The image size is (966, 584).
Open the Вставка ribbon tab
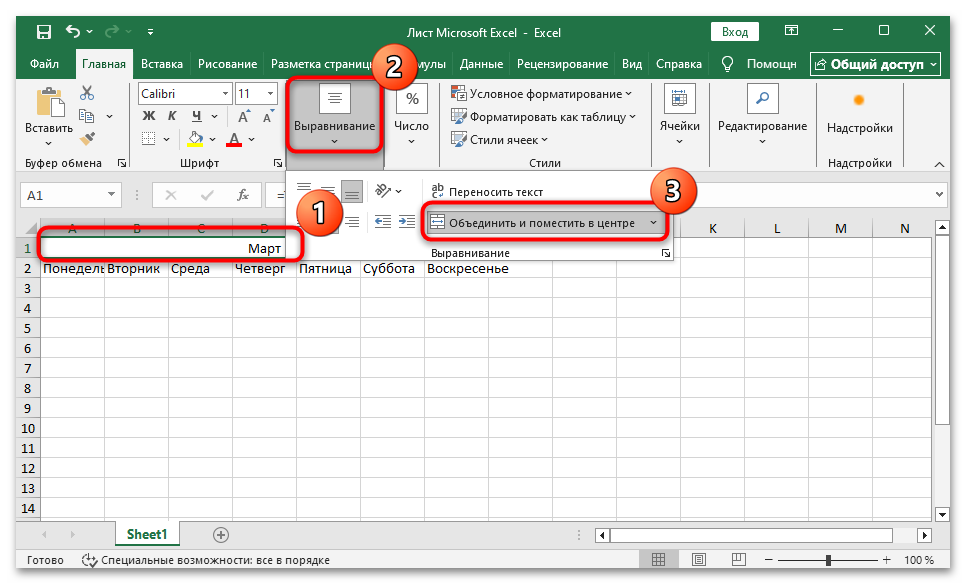[162, 63]
